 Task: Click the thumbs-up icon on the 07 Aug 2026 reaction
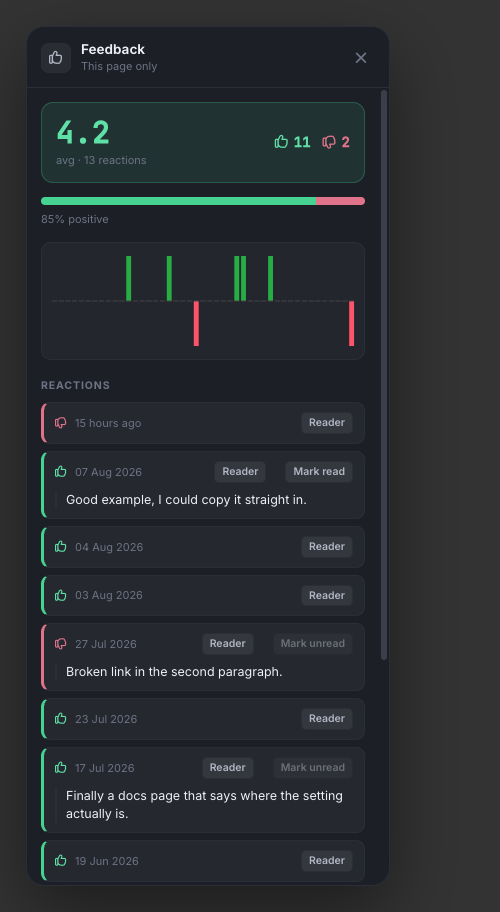(x=60, y=472)
